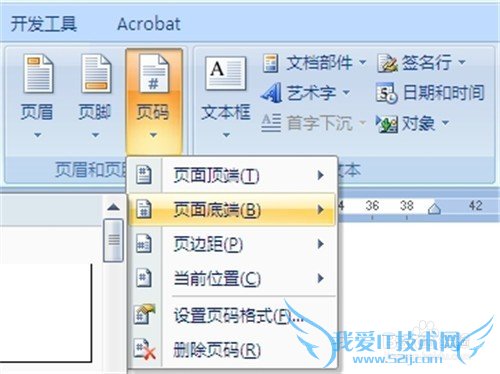This screenshot has width=500, height=374.
Task: Click the 当前位置 menu icon
Action: pyautogui.click(x=144, y=278)
